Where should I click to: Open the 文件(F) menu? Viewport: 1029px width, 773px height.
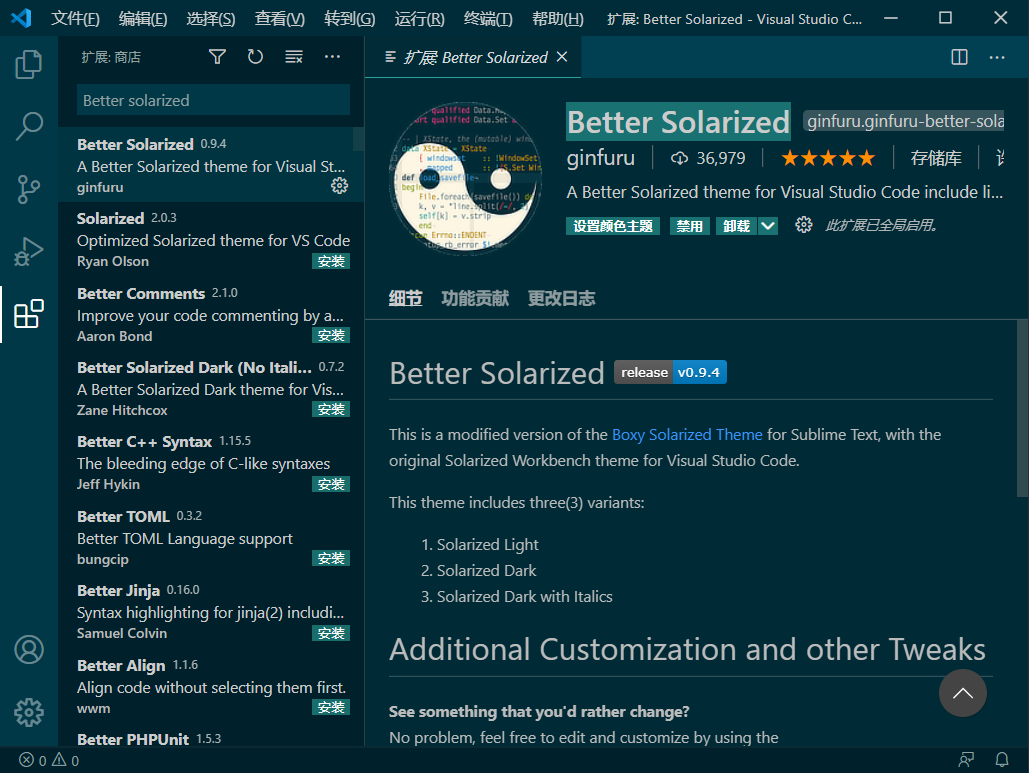coord(75,18)
